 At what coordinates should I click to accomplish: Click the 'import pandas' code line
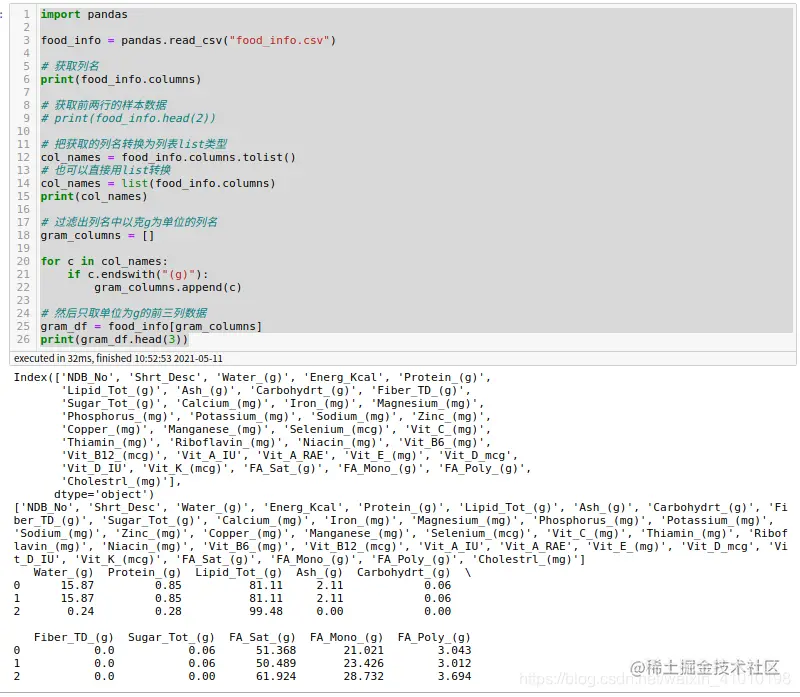(84, 14)
